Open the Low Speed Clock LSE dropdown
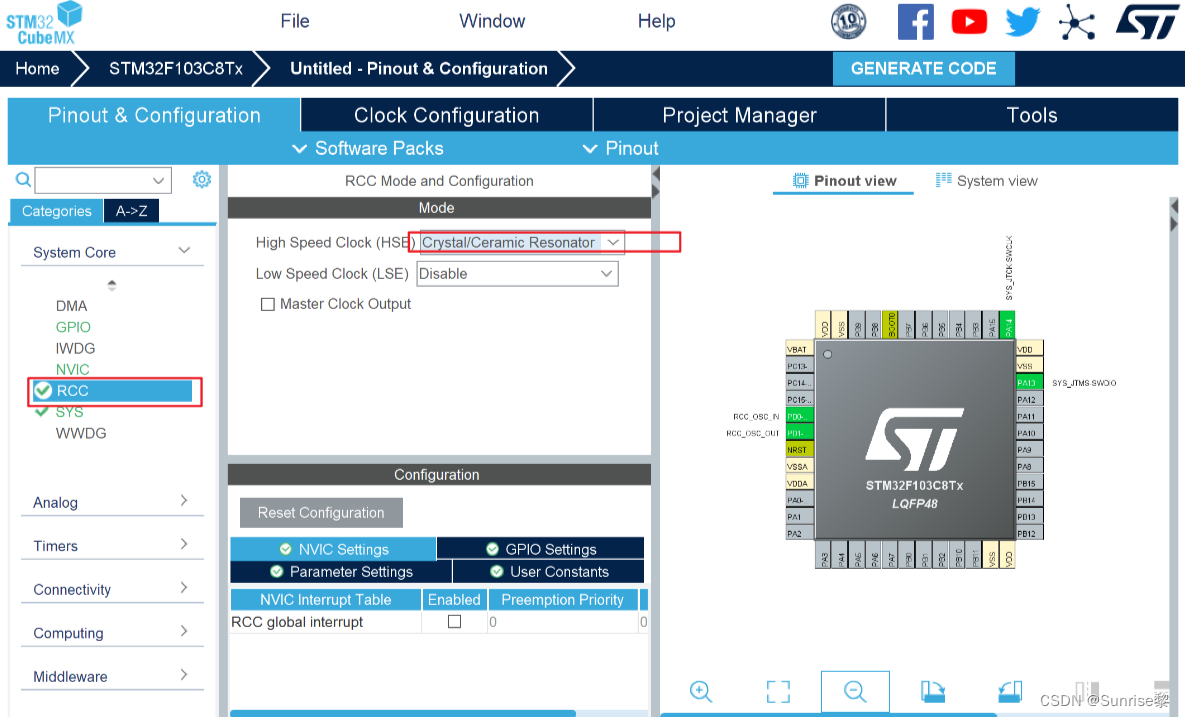1185x717 pixels. coord(518,274)
